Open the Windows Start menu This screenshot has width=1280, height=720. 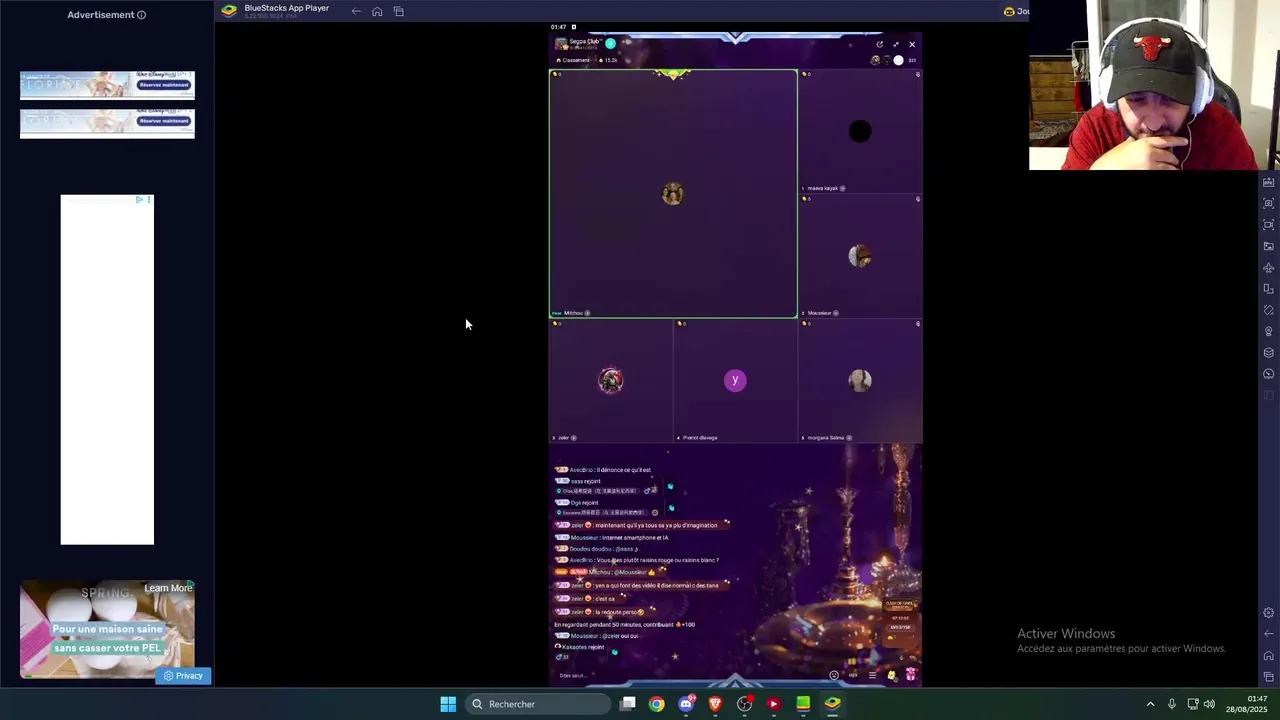448,704
